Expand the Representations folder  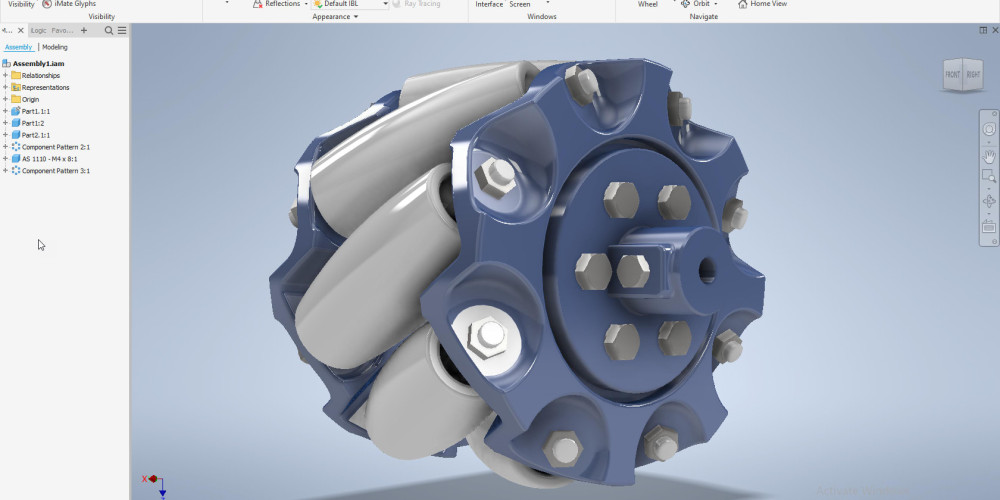pyautogui.click(x=5, y=87)
